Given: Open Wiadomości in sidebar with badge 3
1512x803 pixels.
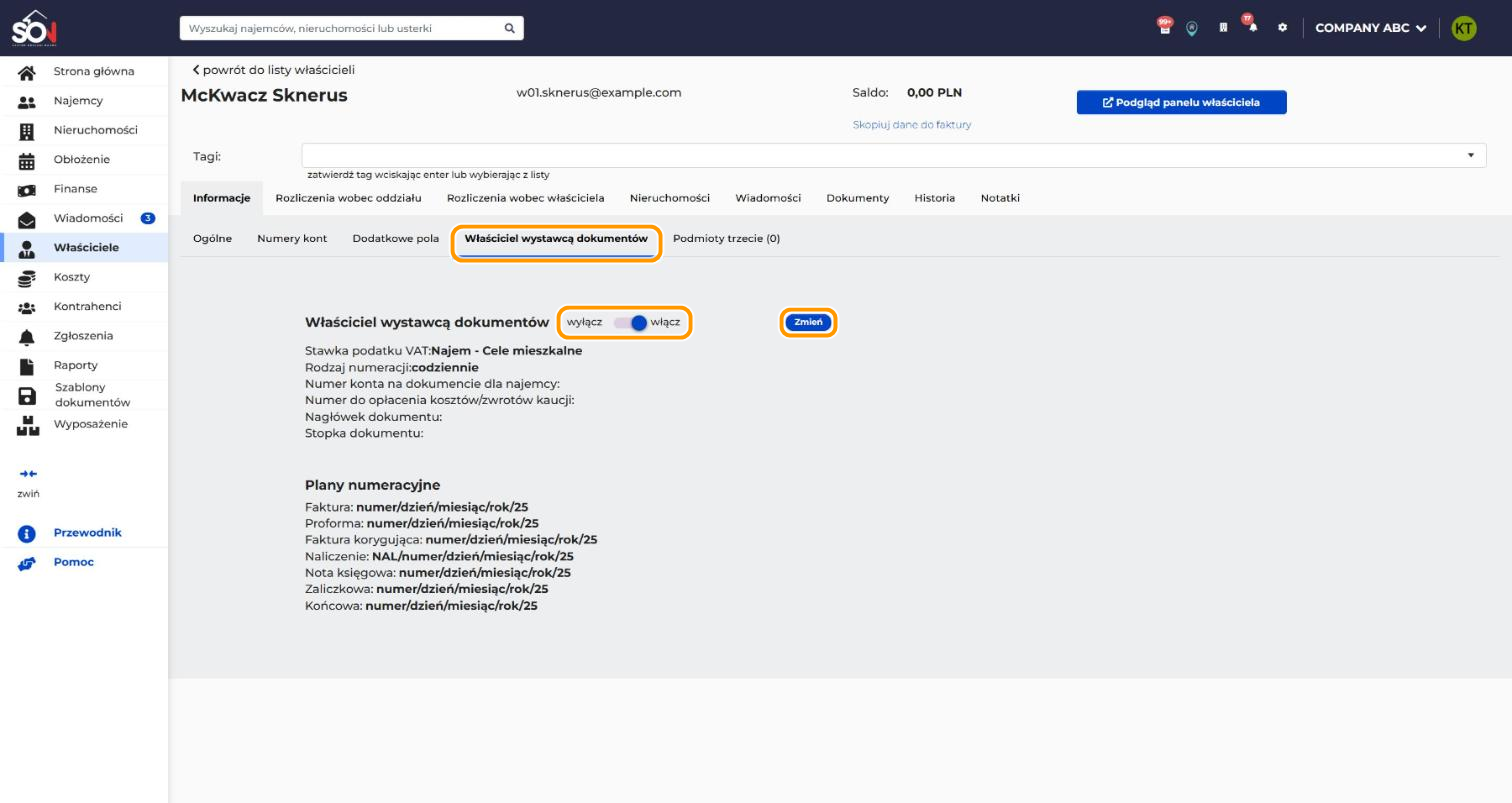Looking at the screenshot, I should (x=84, y=218).
